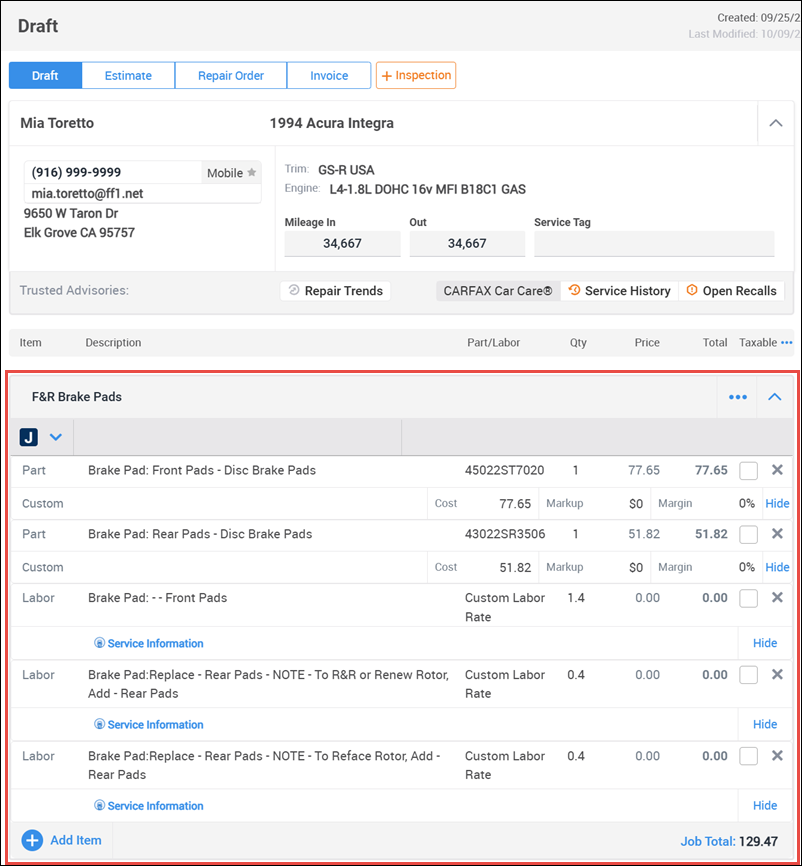Click the Repair Trends circular icon
This screenshot has width=802, height=866.
click(x=294, y=290)
